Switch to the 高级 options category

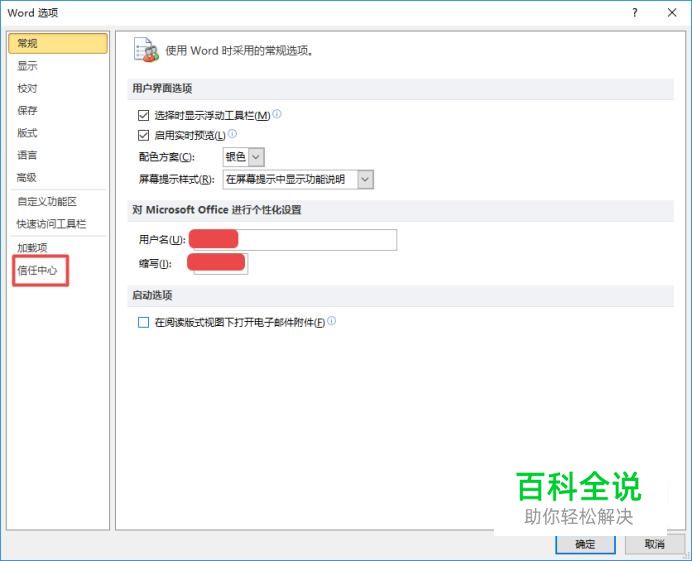click(26, 177)
